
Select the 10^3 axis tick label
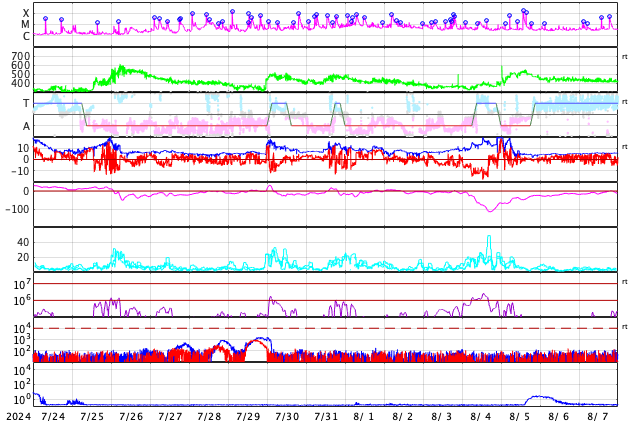coord(22,340)
